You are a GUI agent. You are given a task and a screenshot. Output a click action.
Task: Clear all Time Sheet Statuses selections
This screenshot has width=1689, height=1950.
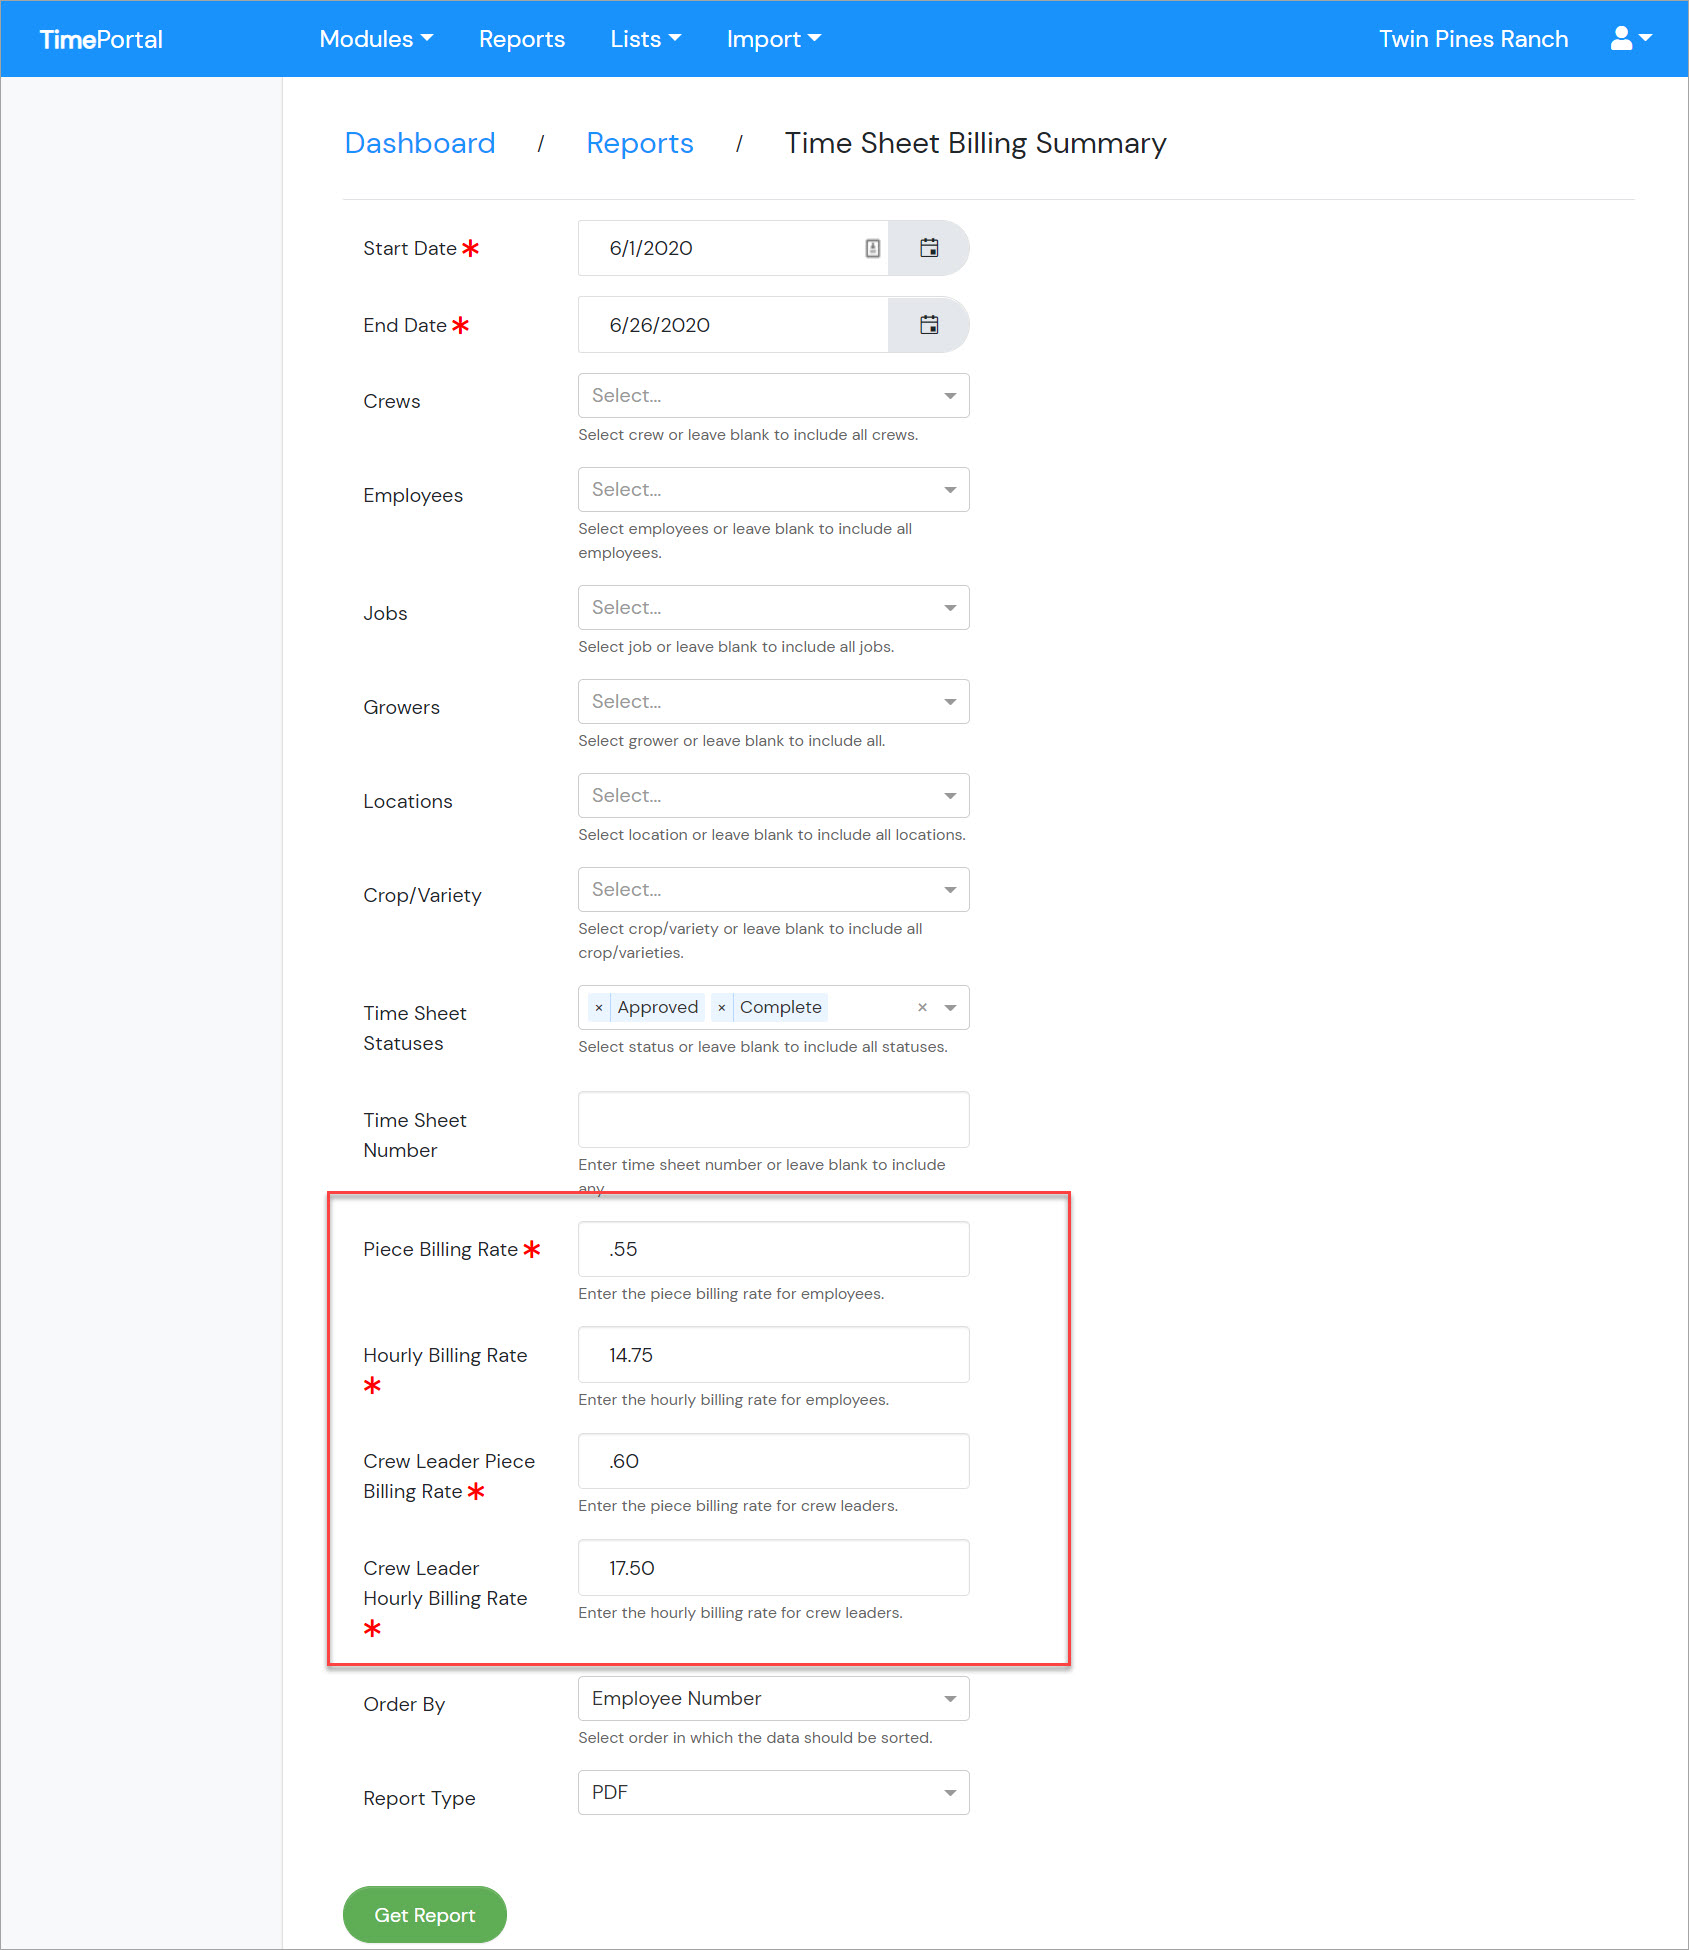[922, 1008]
